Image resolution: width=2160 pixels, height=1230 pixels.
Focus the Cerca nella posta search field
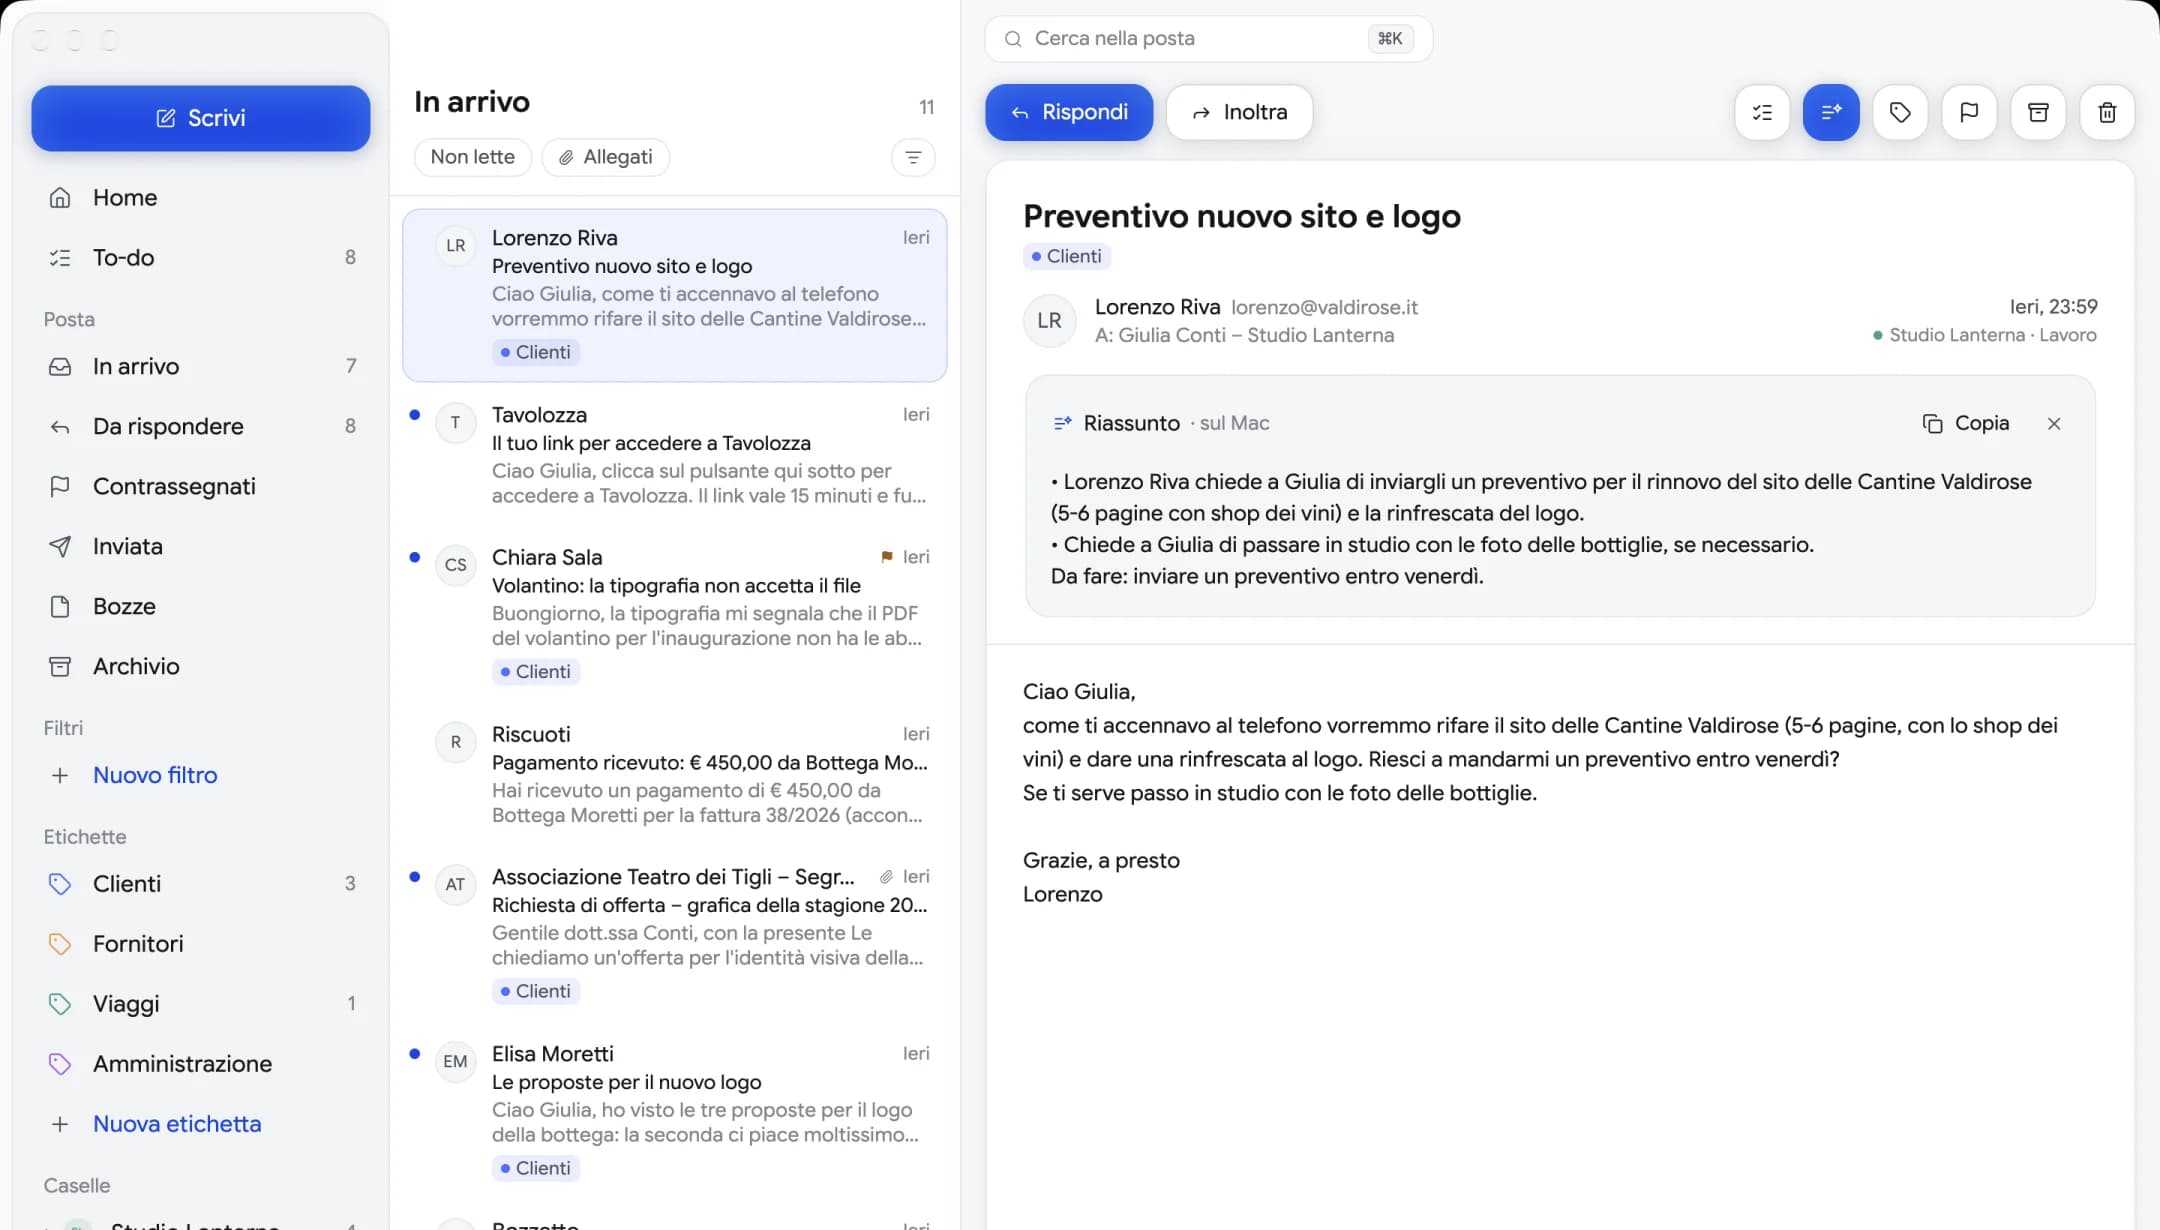pyautogui.click(x=1208, y=39)
